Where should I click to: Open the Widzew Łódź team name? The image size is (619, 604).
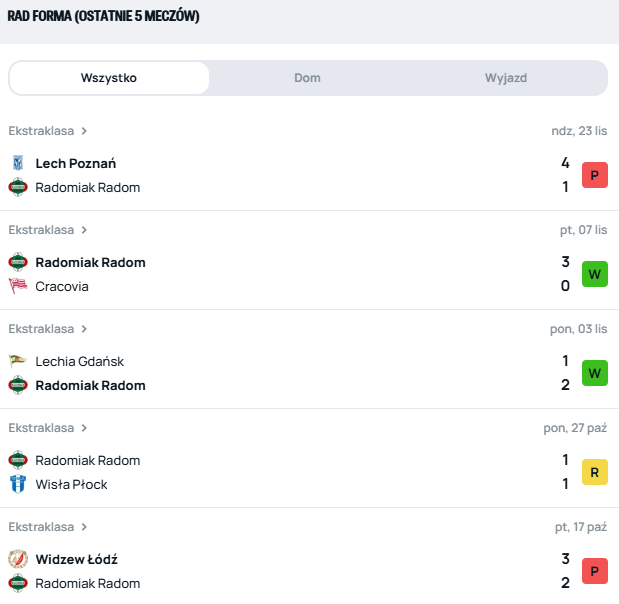click(x=76, y=559)
